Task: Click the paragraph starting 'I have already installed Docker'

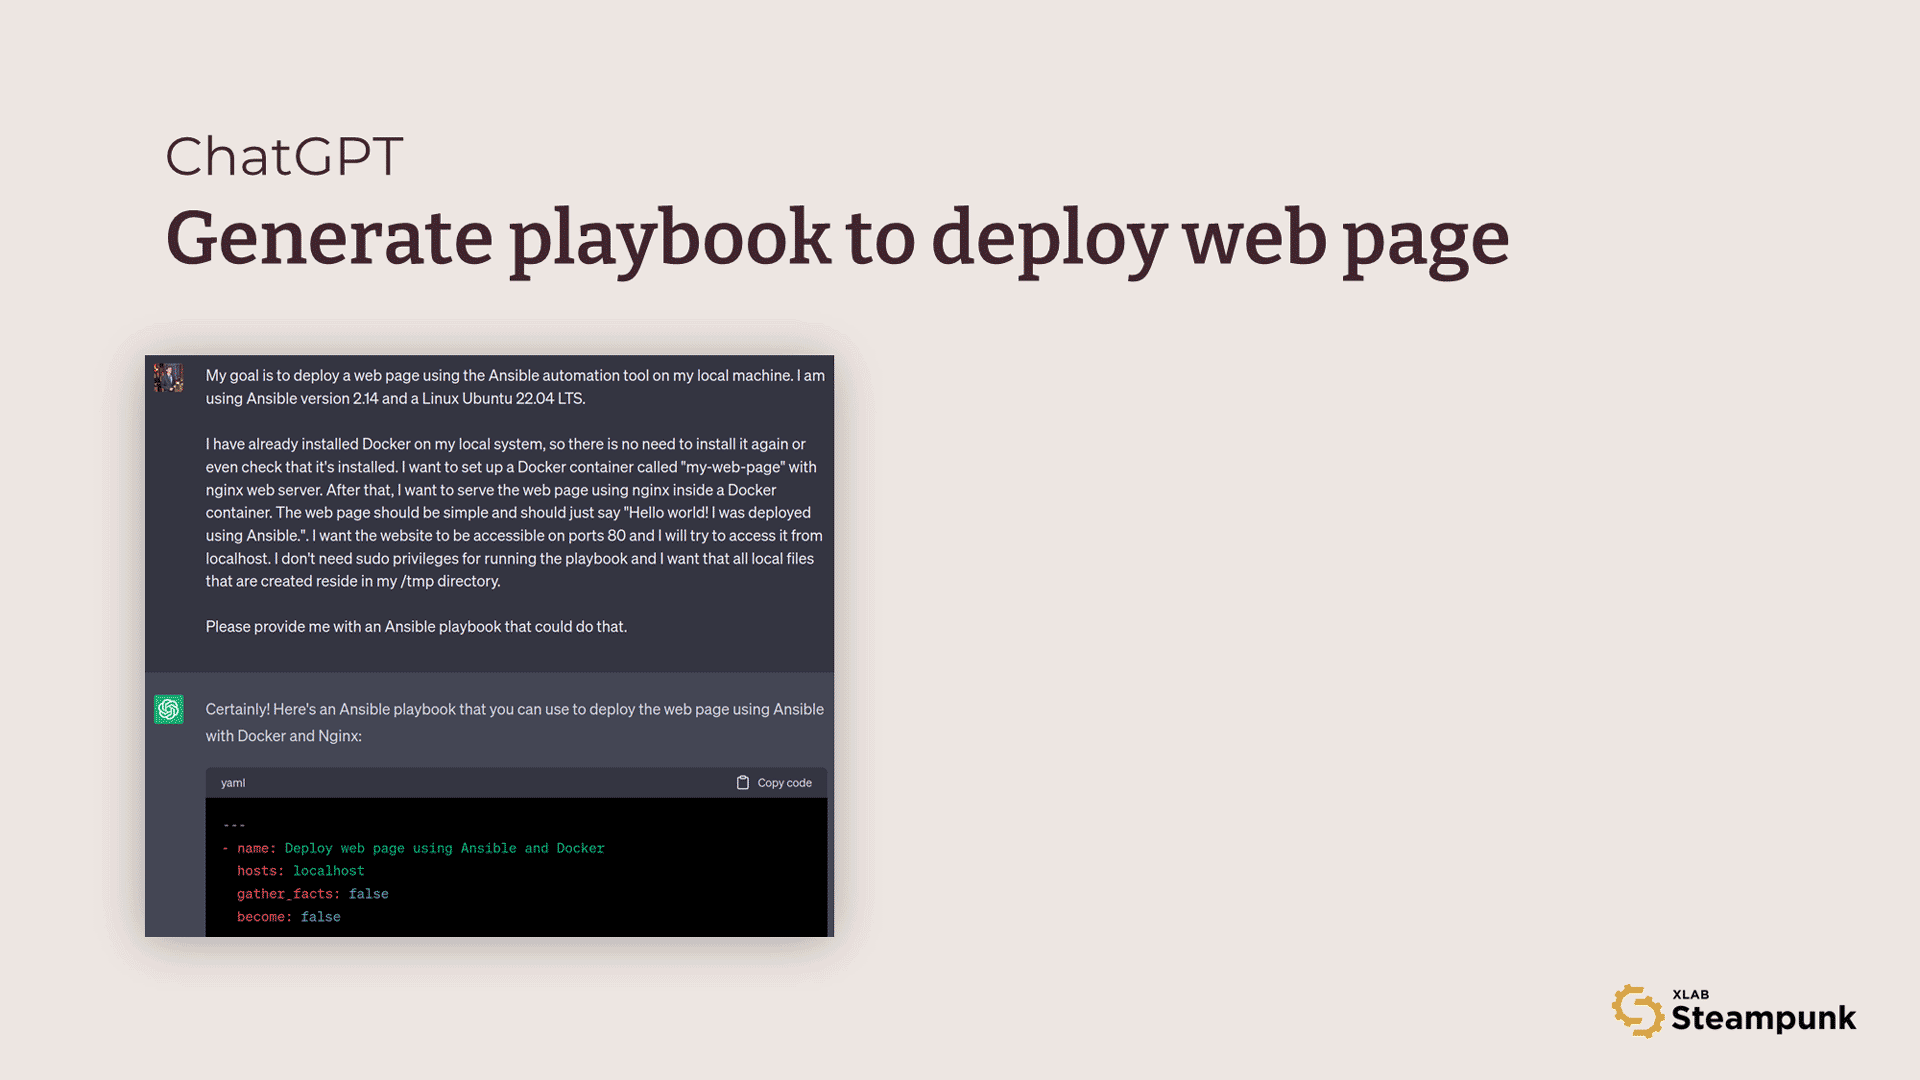Action: tap(514, 512)
